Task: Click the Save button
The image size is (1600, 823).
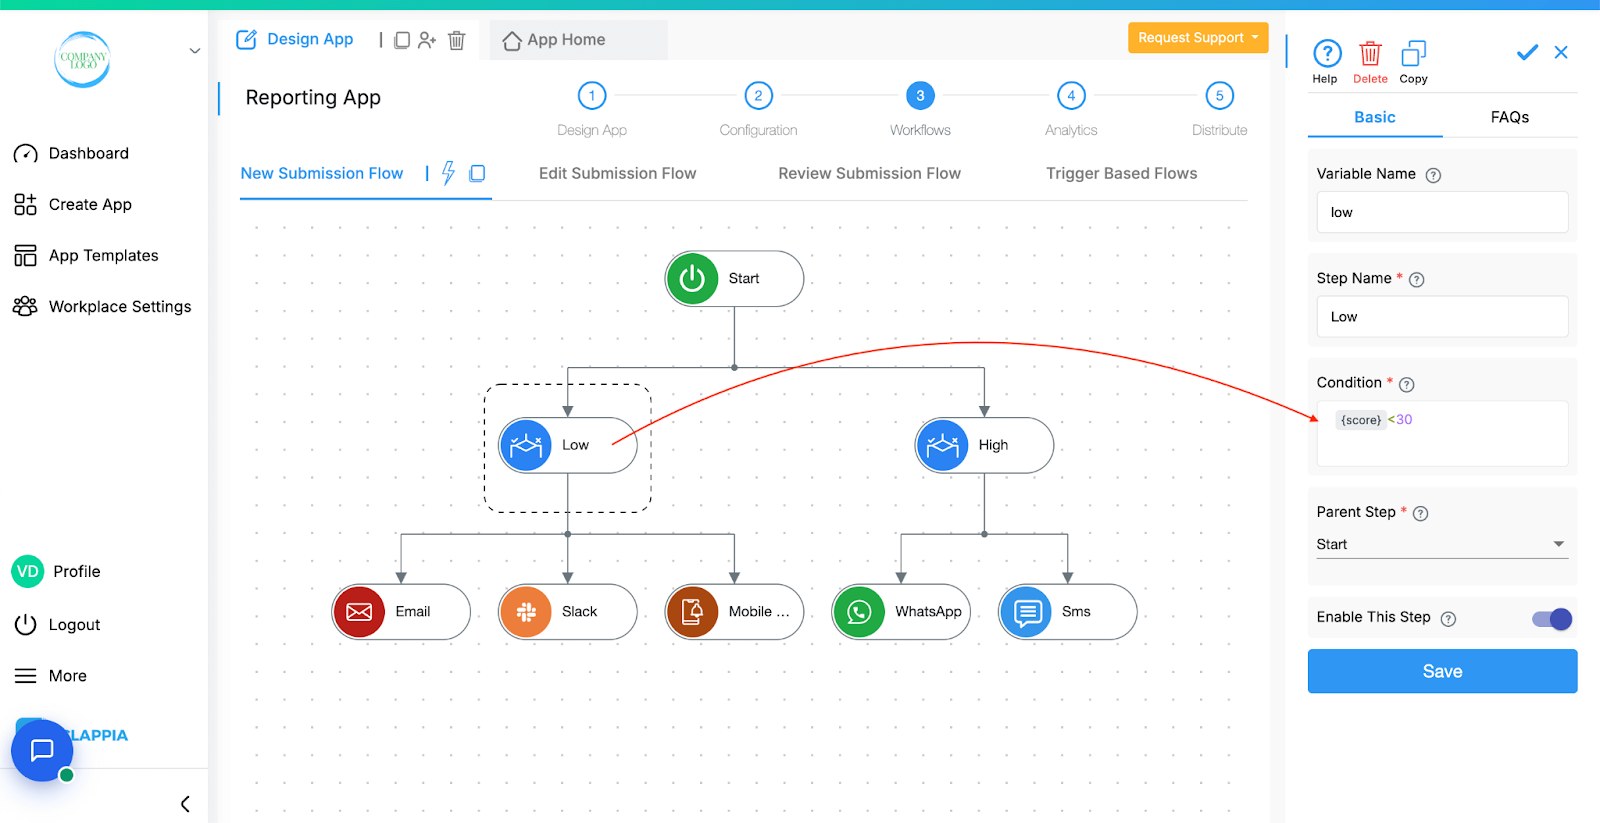Action: tap(1442, 671)
